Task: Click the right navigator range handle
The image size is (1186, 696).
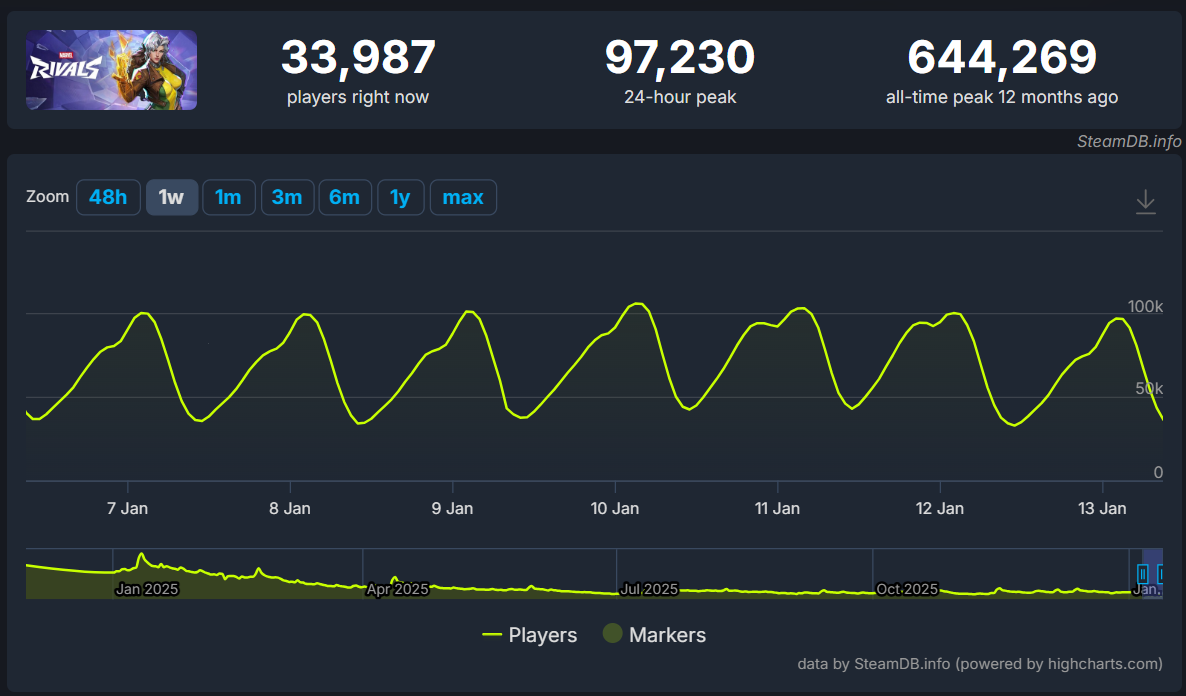Action: click(1162, 574)
